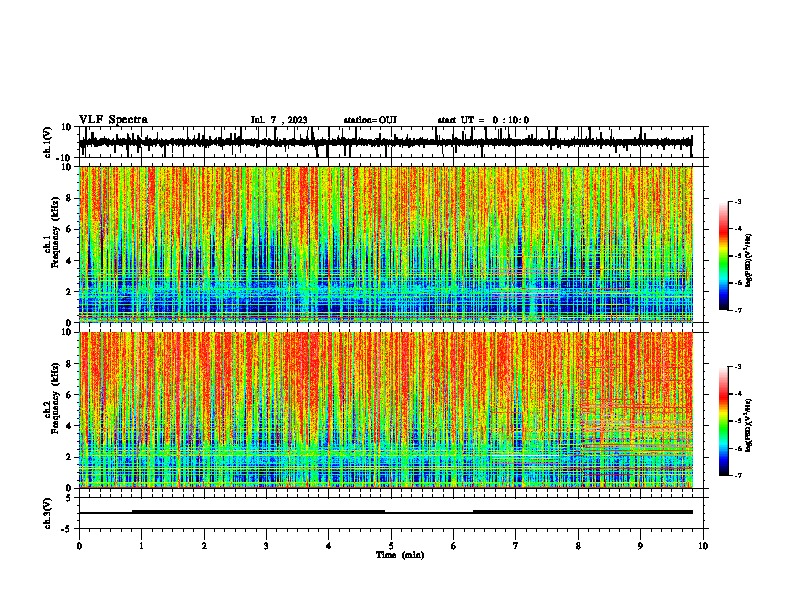Click inside the ch.1 frequency spectrogram
The width and height of the screenshot is (792, 612).
386,244
